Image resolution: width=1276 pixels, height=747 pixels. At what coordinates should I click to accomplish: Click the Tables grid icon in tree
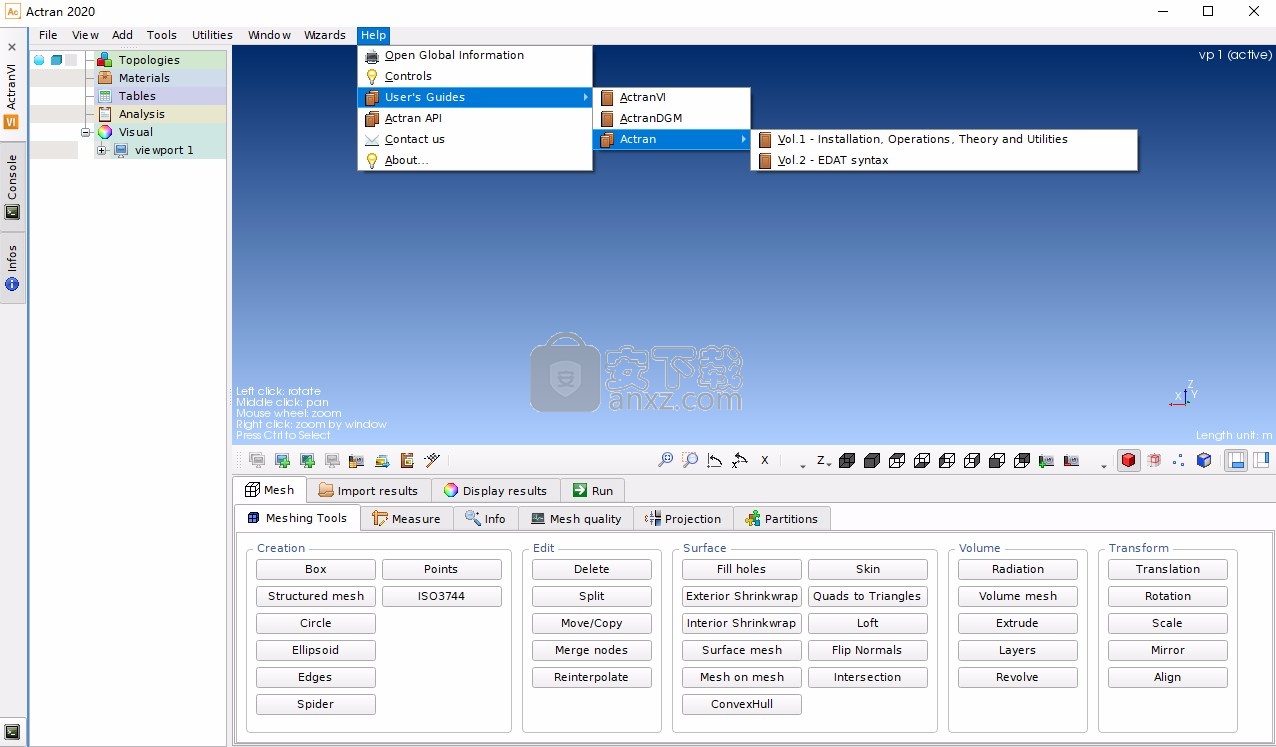click(x=105, y=96)
